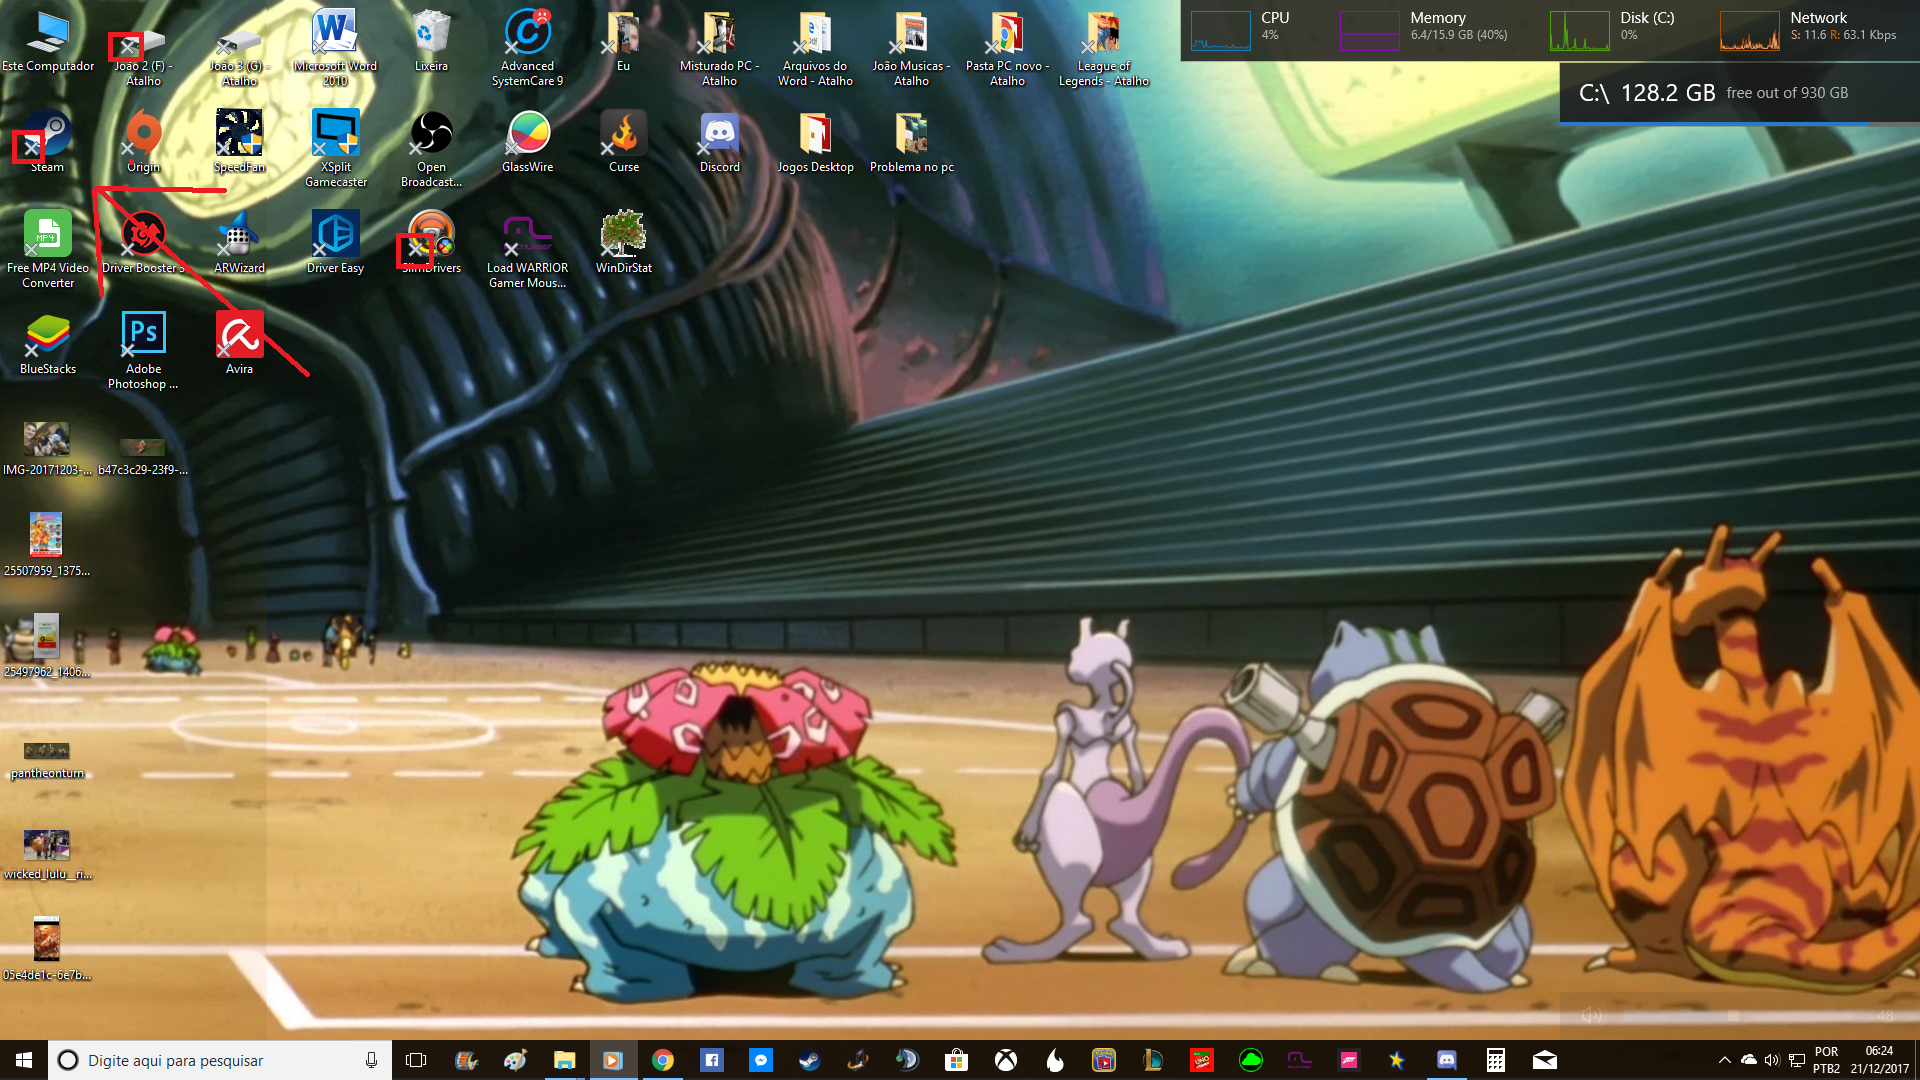
Task: Launch XSplit Gamecaster shortcut
Action: pos(335,149)
